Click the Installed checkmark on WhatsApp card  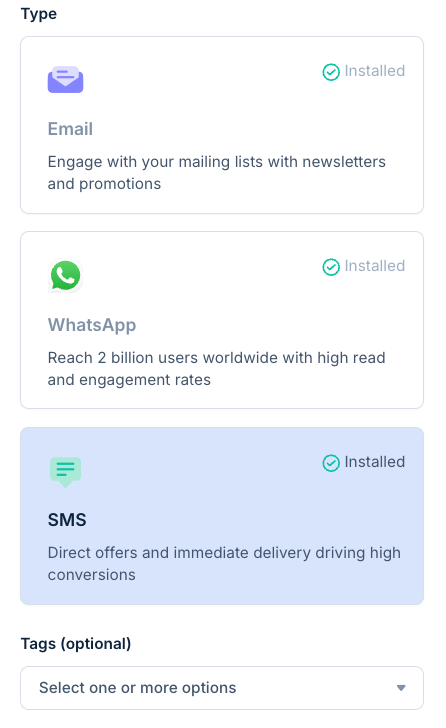[331, 267]
